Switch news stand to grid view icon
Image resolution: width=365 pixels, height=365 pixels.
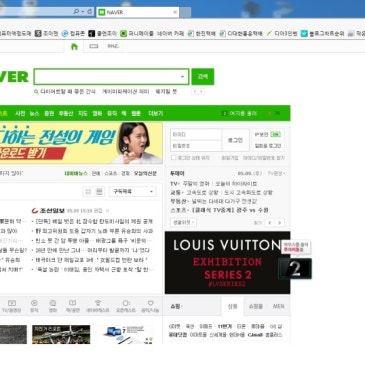point(88,192)
